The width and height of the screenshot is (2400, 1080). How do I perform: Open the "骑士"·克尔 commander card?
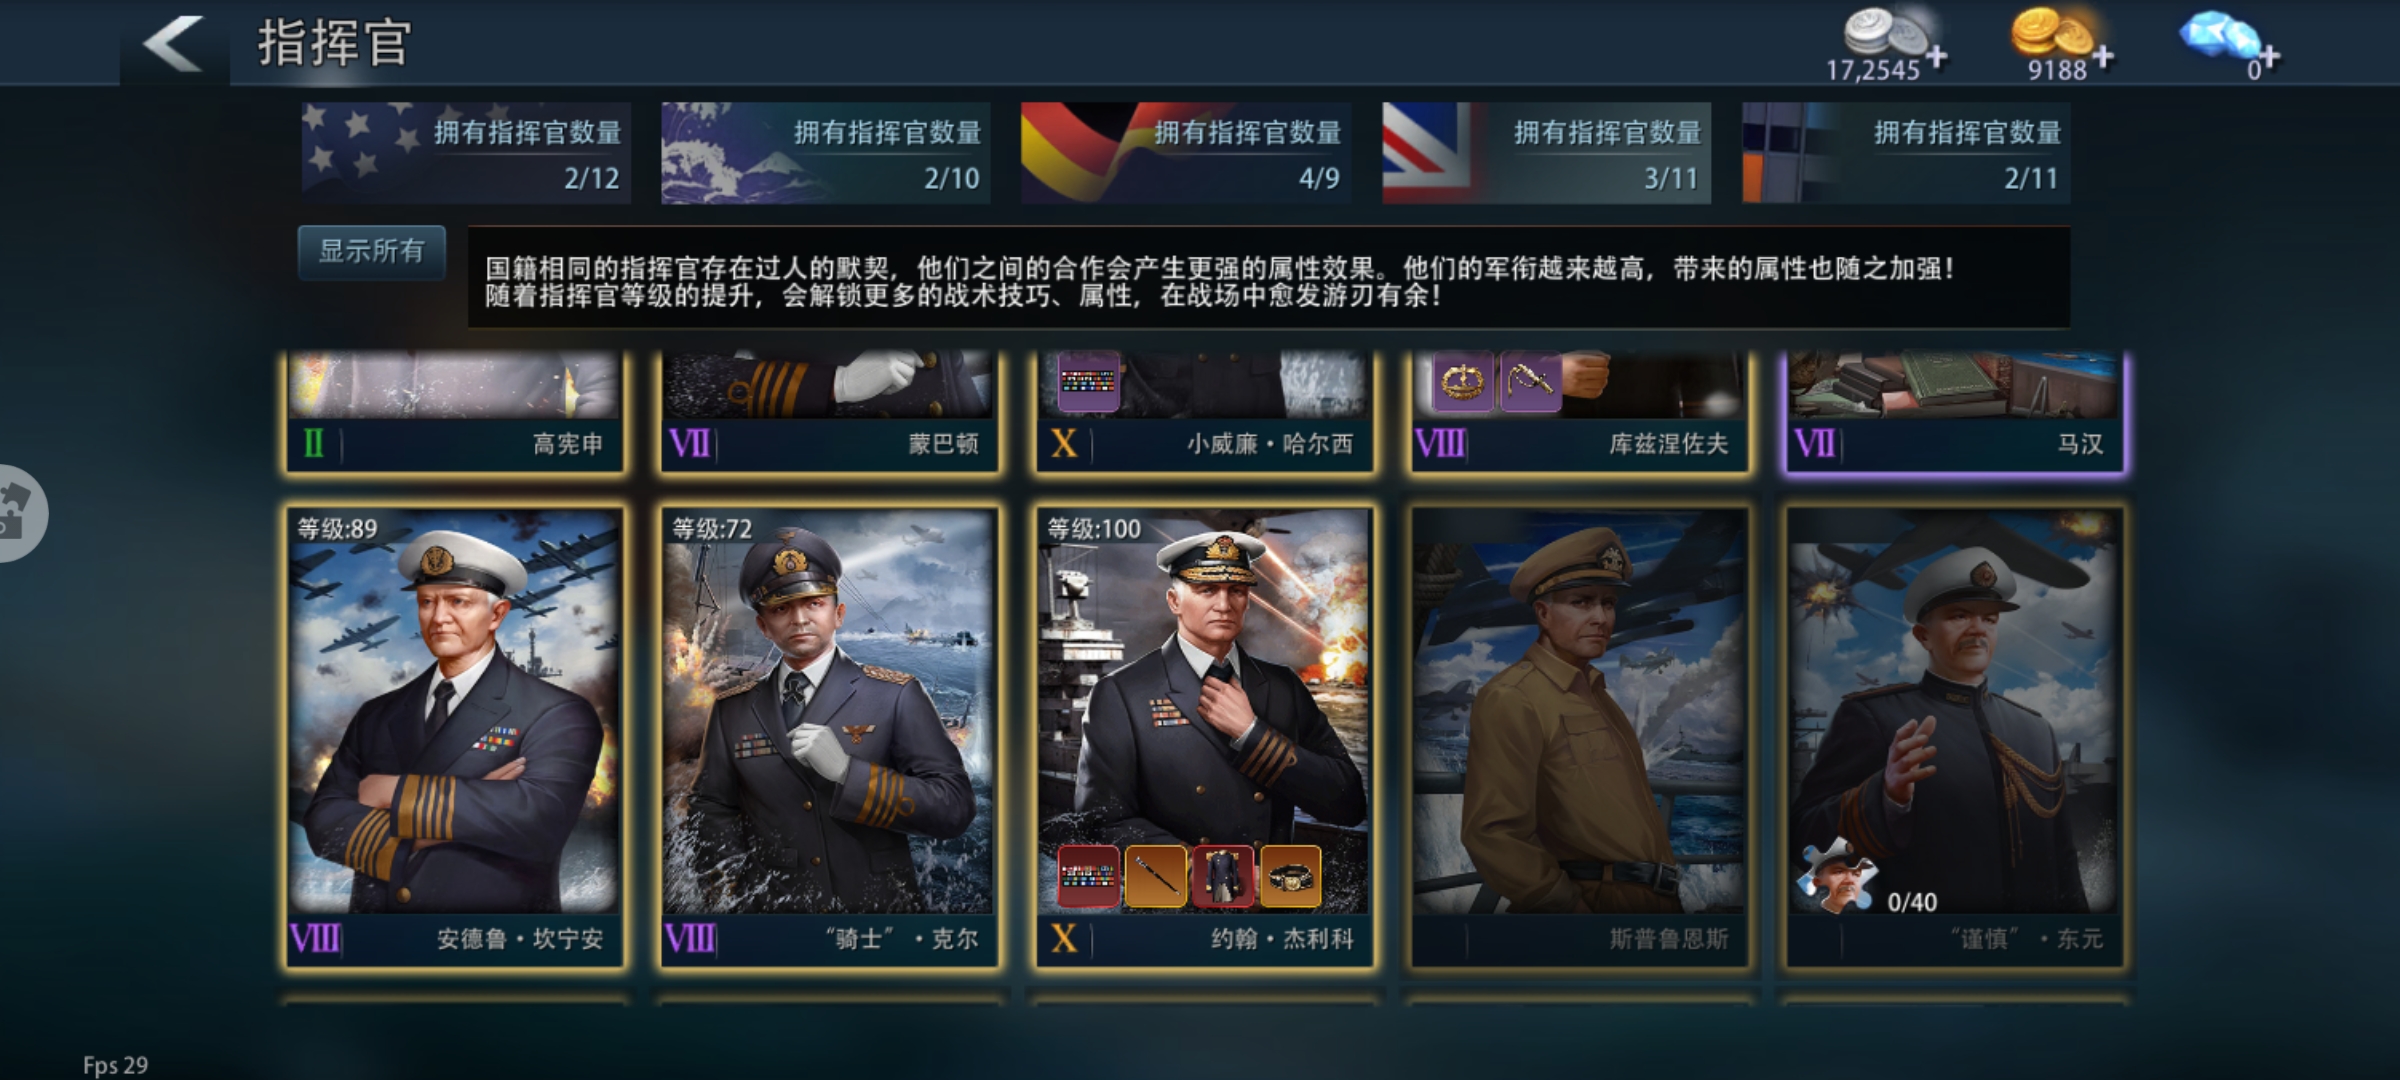pos(829,737)
